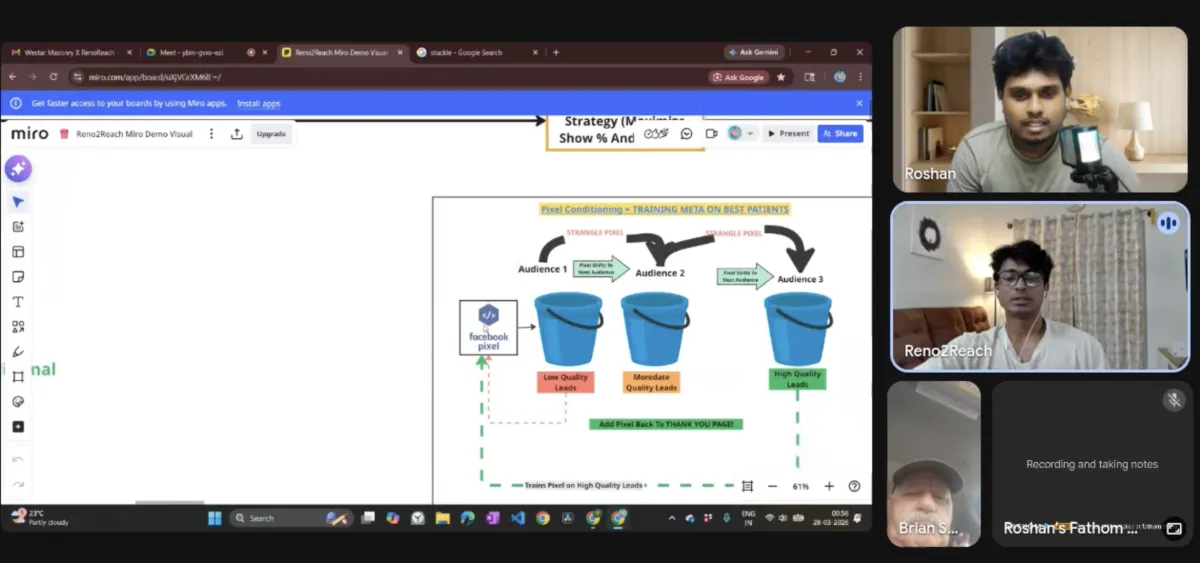Zoom in with the plus button
Screen dimensions: 1200x563
click(829, 486)
